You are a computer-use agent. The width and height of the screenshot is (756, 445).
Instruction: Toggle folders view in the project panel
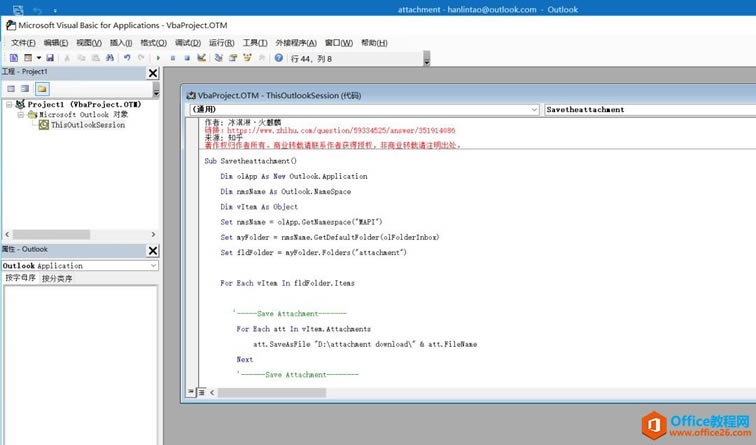42,88
